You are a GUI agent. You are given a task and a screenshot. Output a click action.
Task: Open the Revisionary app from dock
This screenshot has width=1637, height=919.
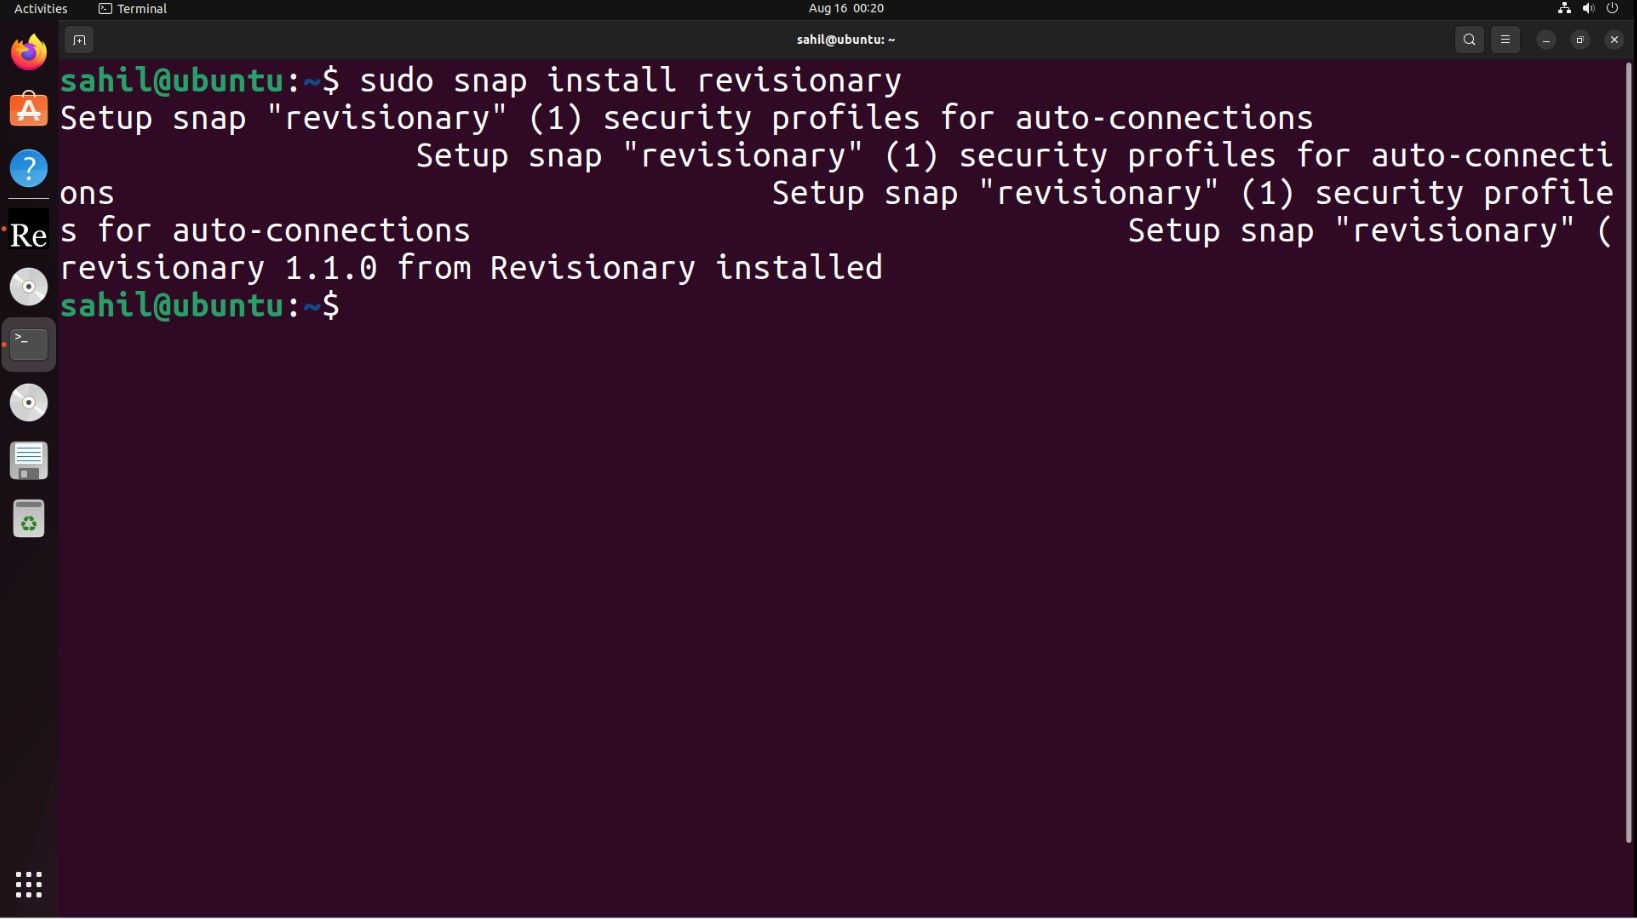(29, 234)
